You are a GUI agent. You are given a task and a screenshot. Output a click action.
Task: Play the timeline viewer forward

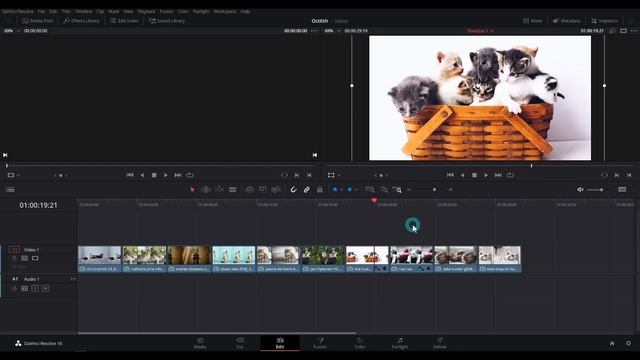pyautogui.click(x=486, y=175)
